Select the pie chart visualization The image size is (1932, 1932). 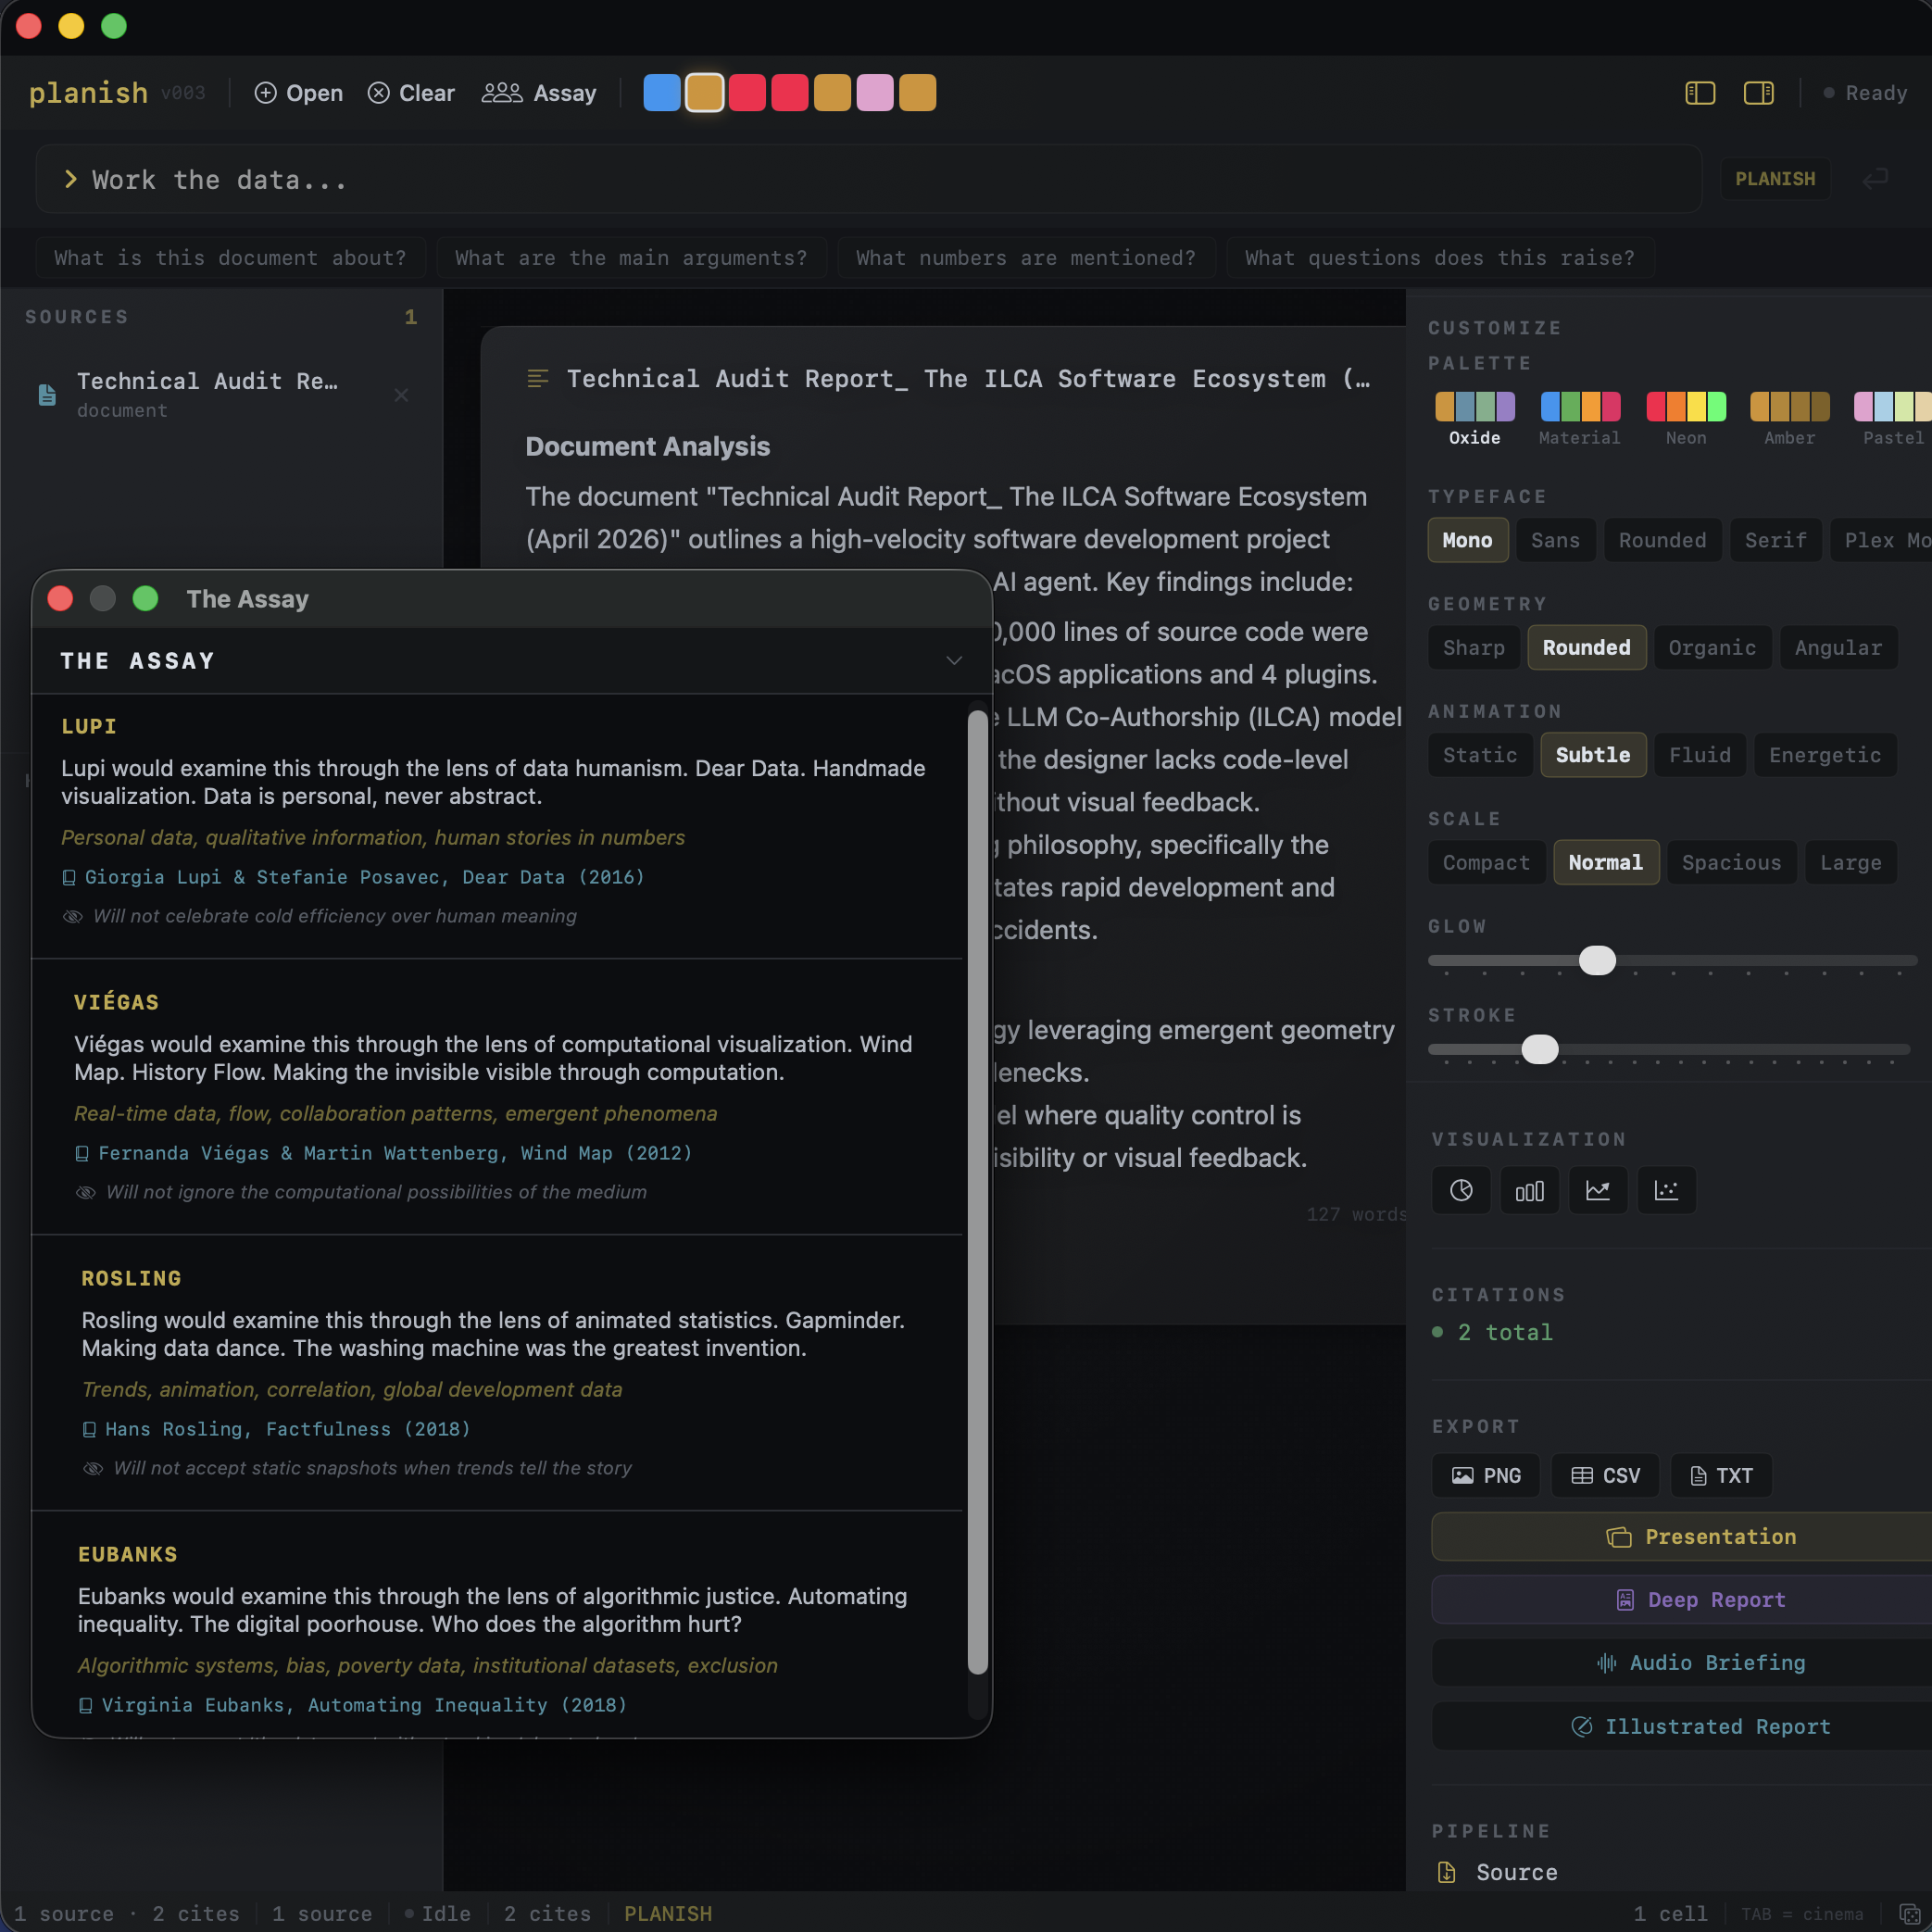pos(1461,1190)
